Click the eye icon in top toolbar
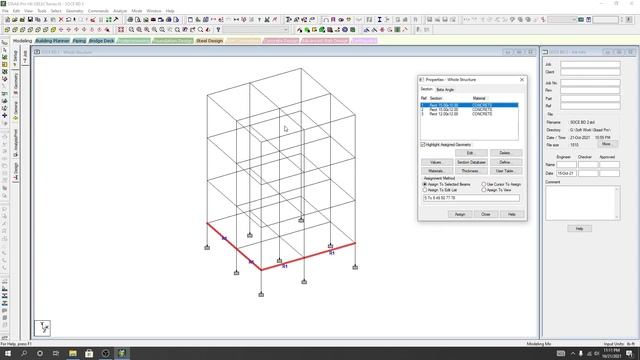The image size is (640, 360). click(x=341, y=20)
